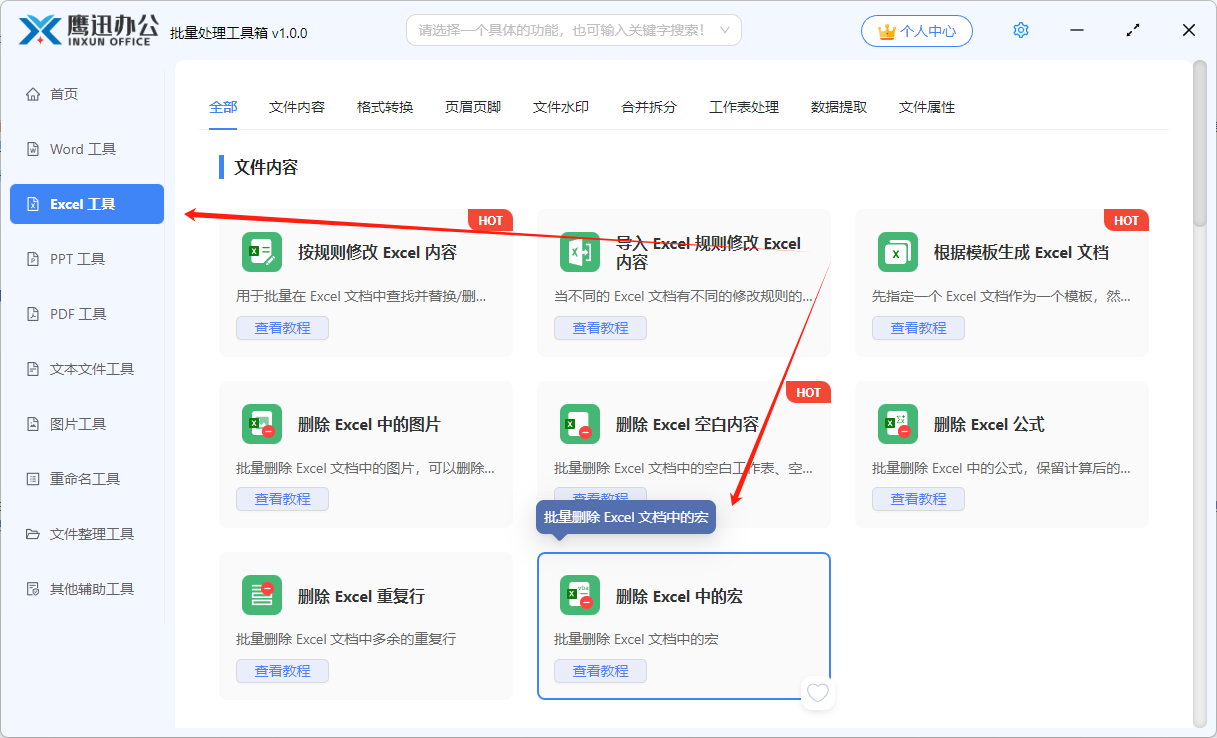The height and width of the screenshot is (738, 1217).
Task: Open the 首页 home icon in sidebar
Action: click(x=33, y=94)
